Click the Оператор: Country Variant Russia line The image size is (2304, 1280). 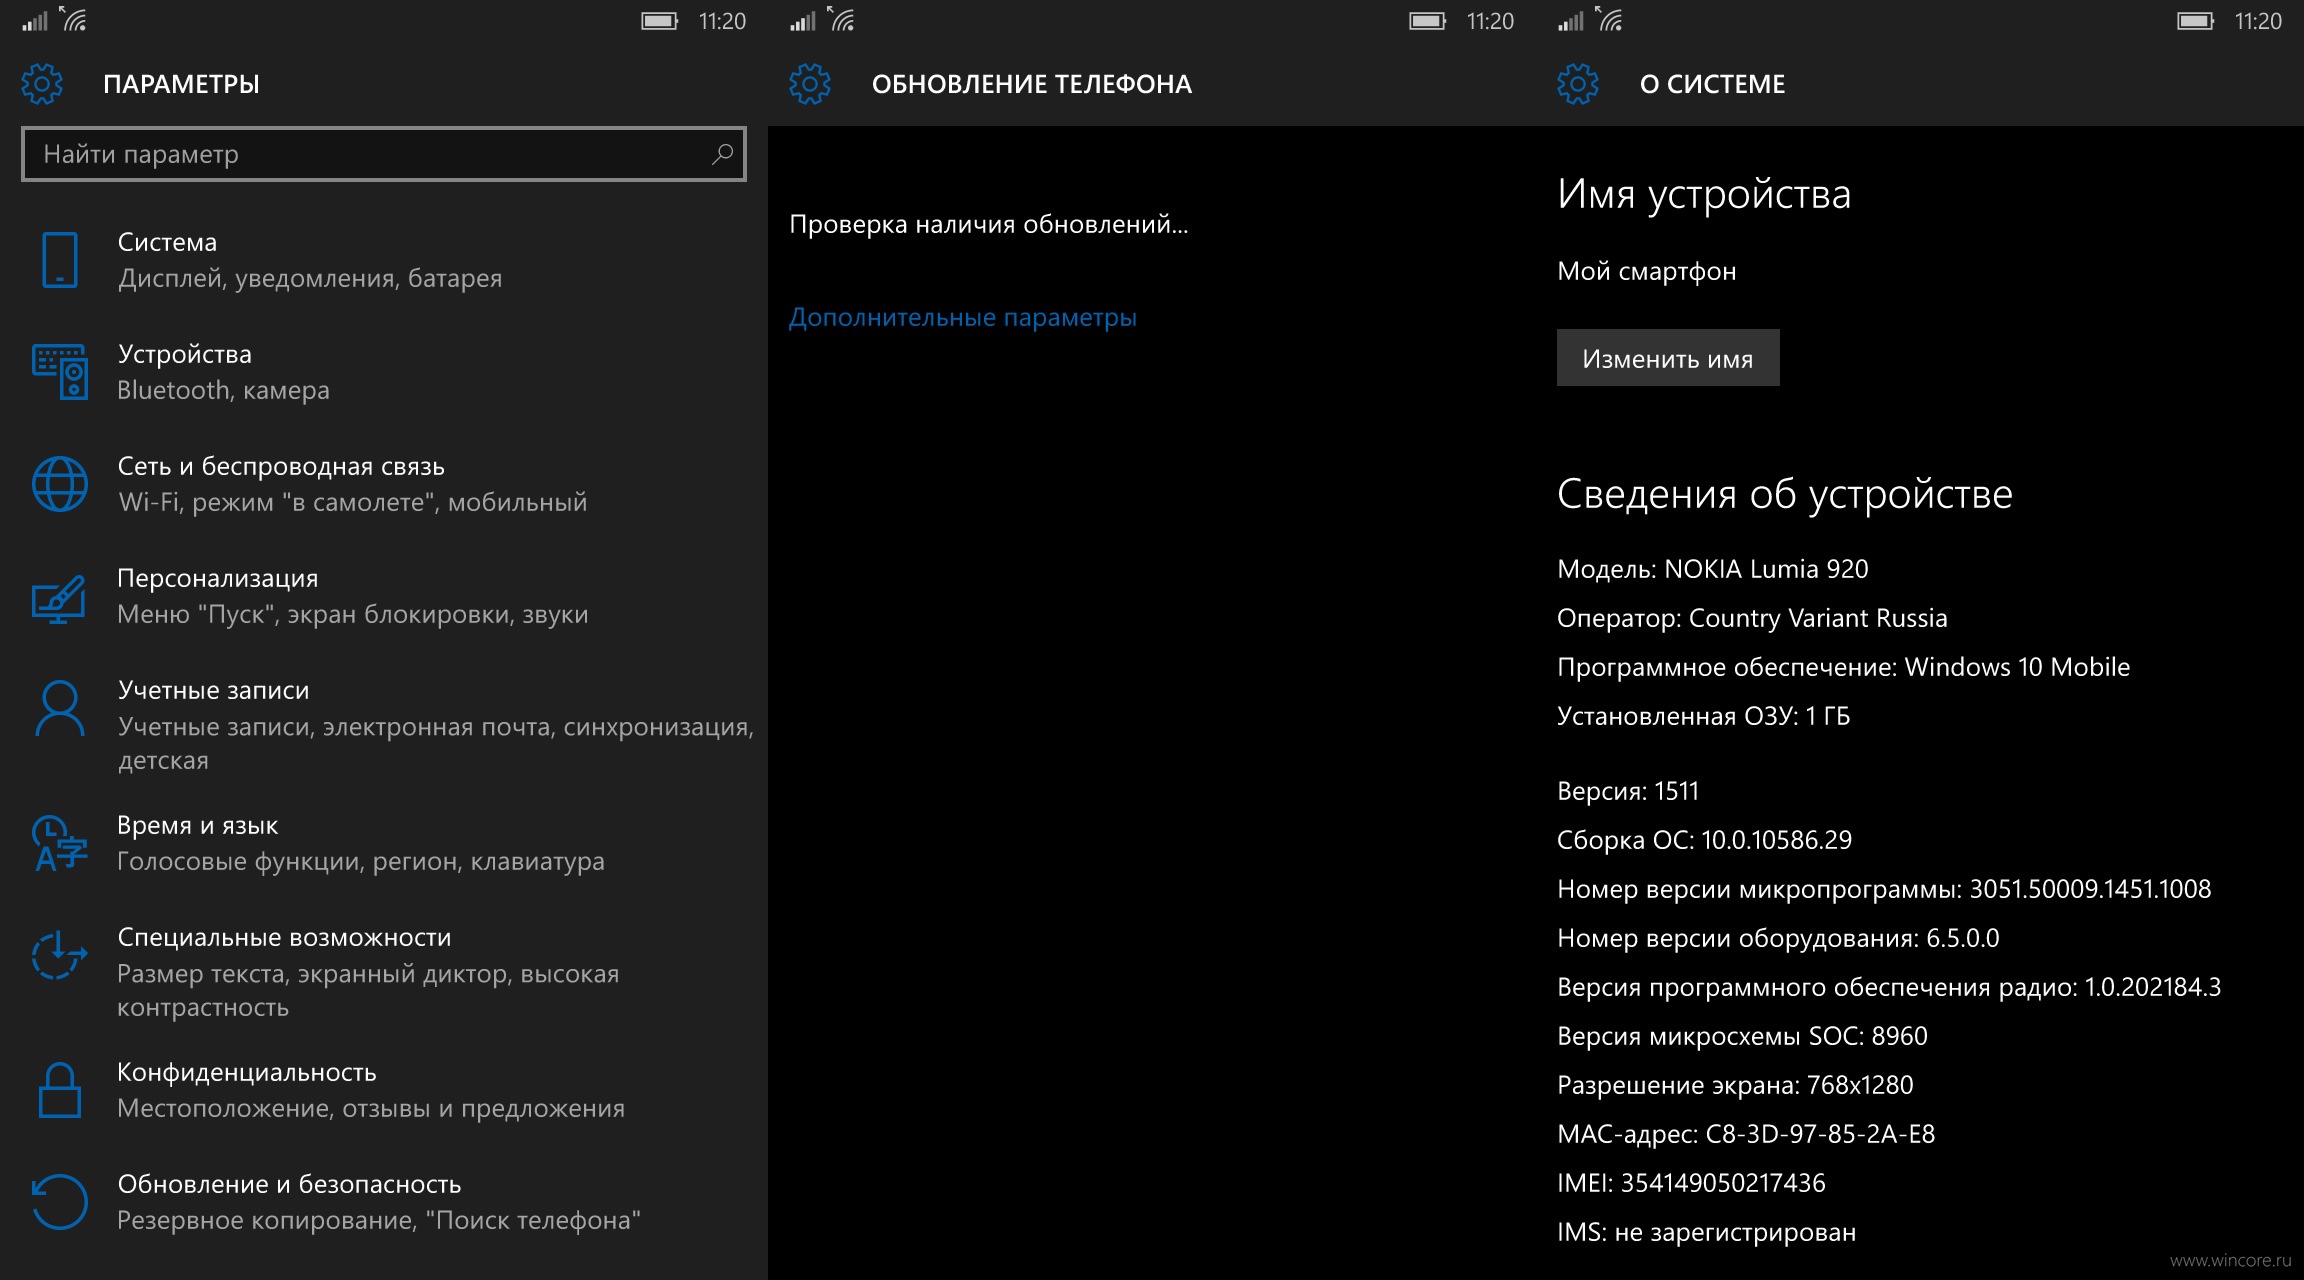(1752, 618)
